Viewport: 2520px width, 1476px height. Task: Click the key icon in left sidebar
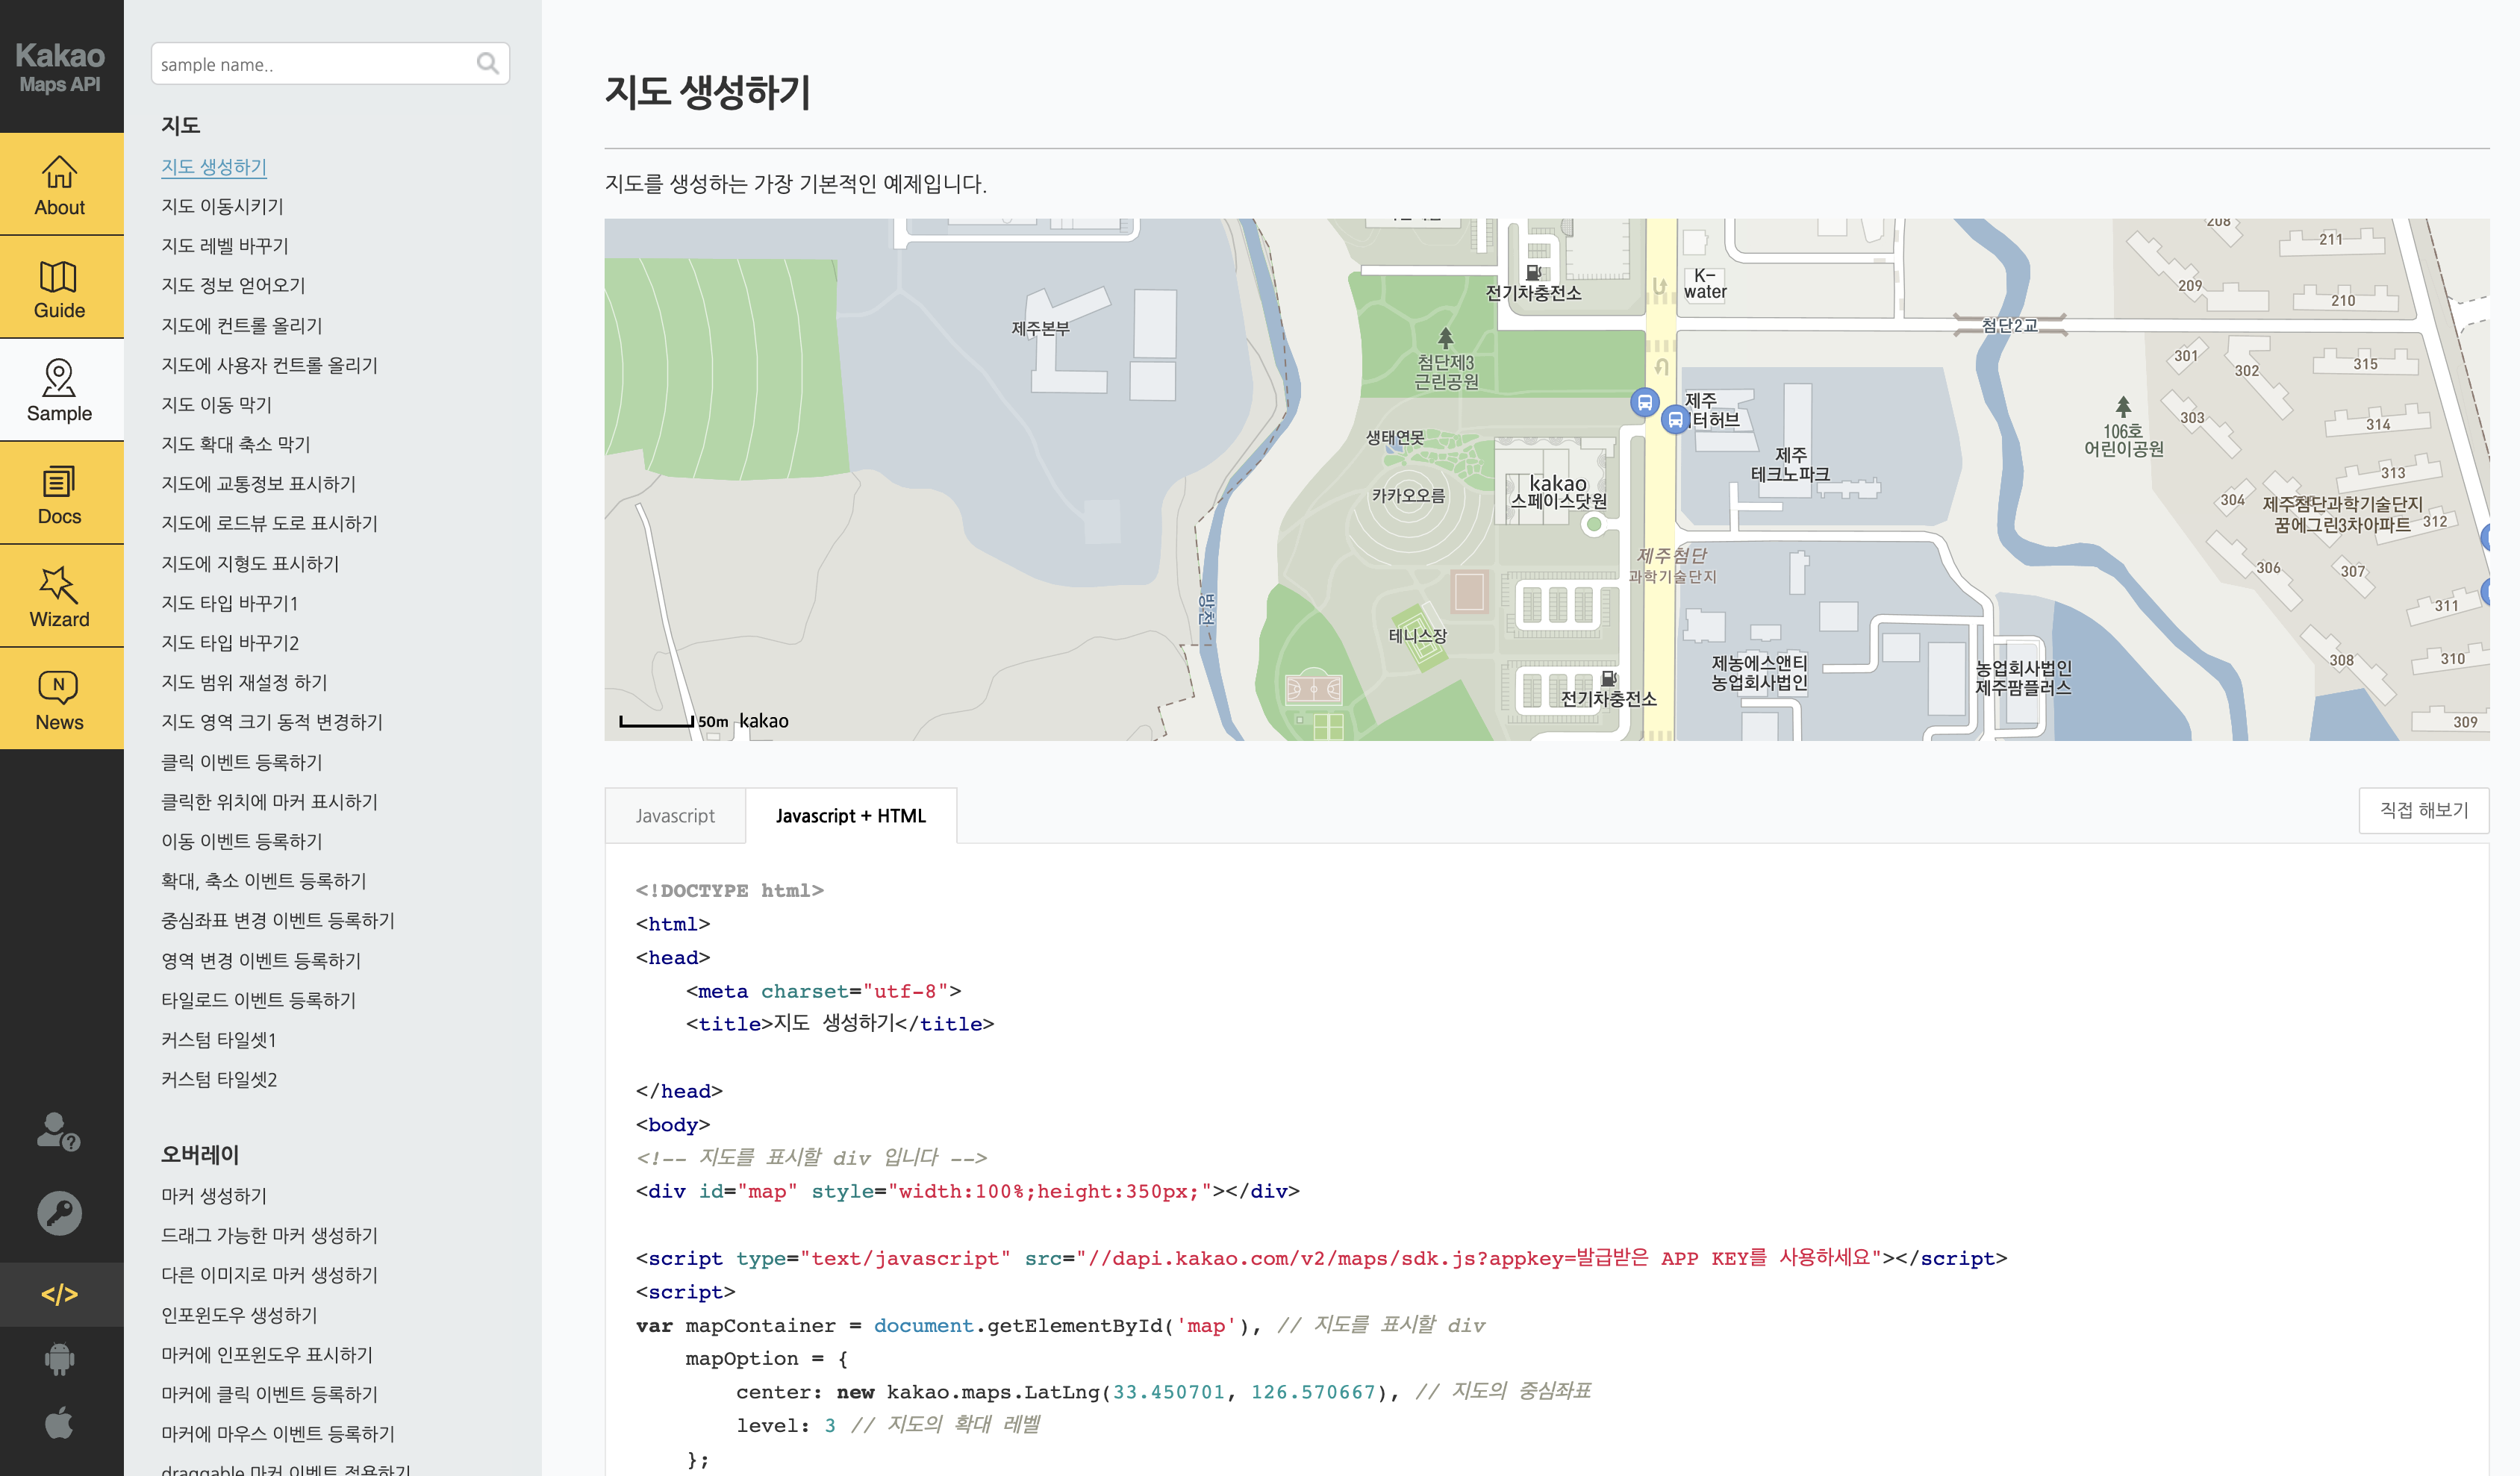(60, 1213)
